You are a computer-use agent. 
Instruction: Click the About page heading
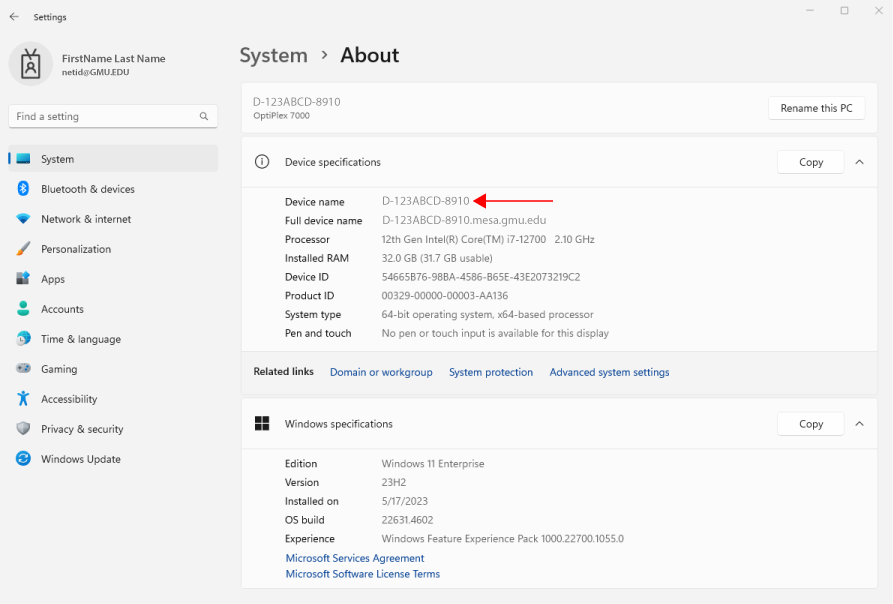370,55
